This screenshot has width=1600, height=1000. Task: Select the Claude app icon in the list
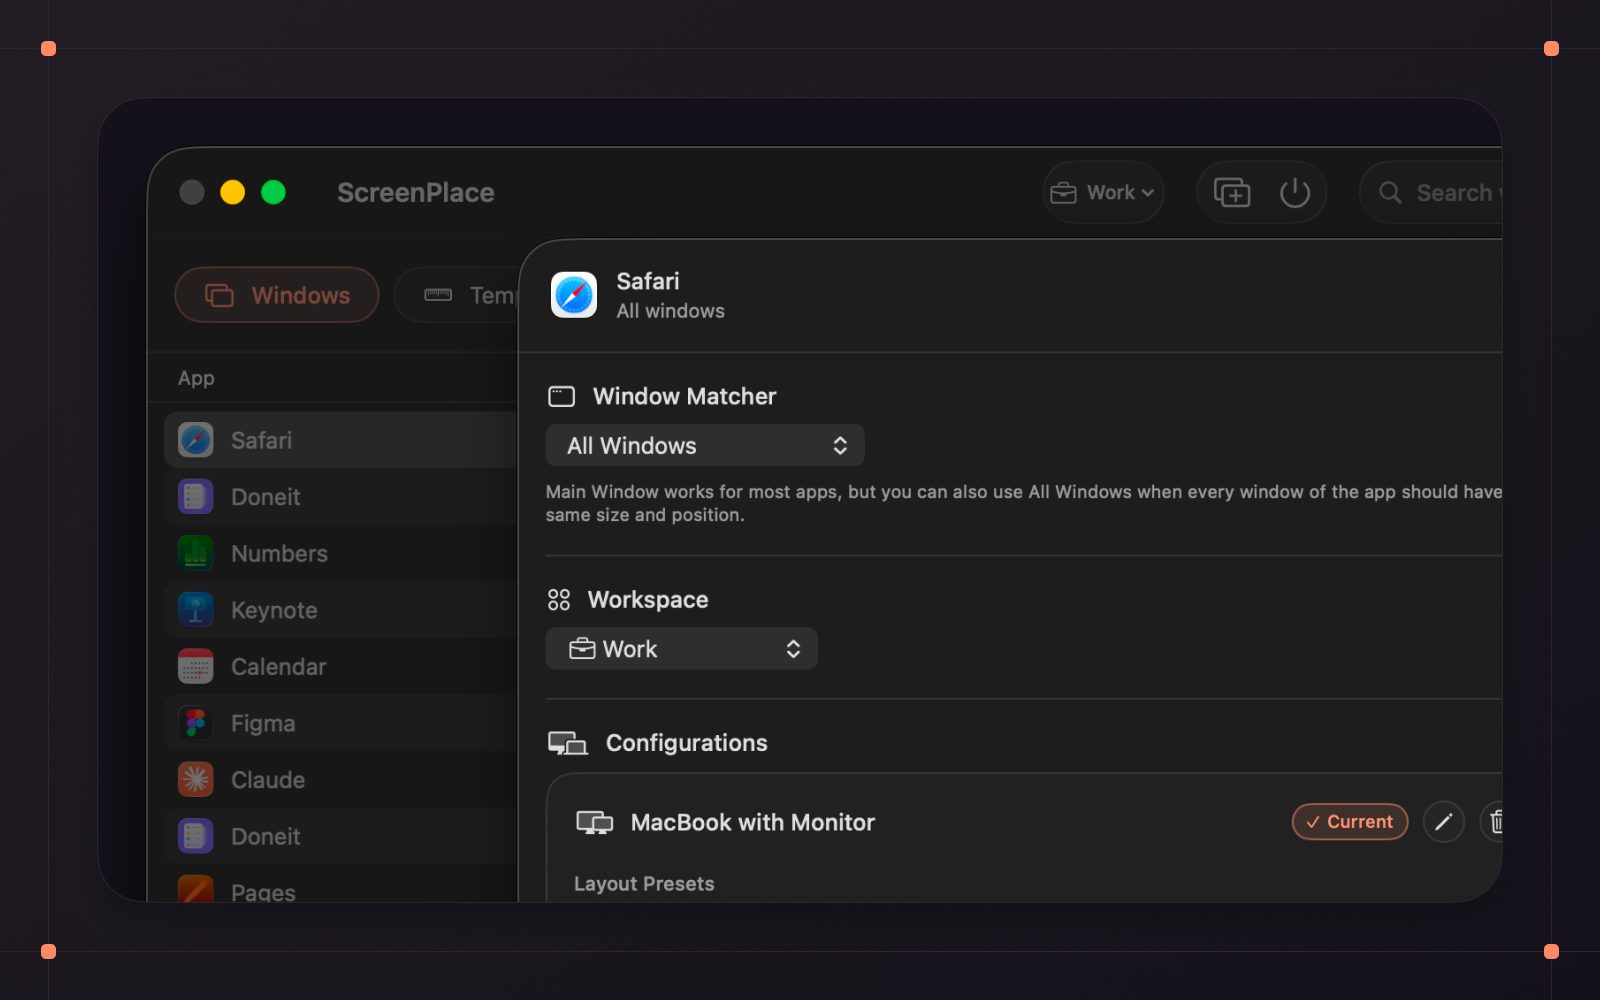[196, 780]
